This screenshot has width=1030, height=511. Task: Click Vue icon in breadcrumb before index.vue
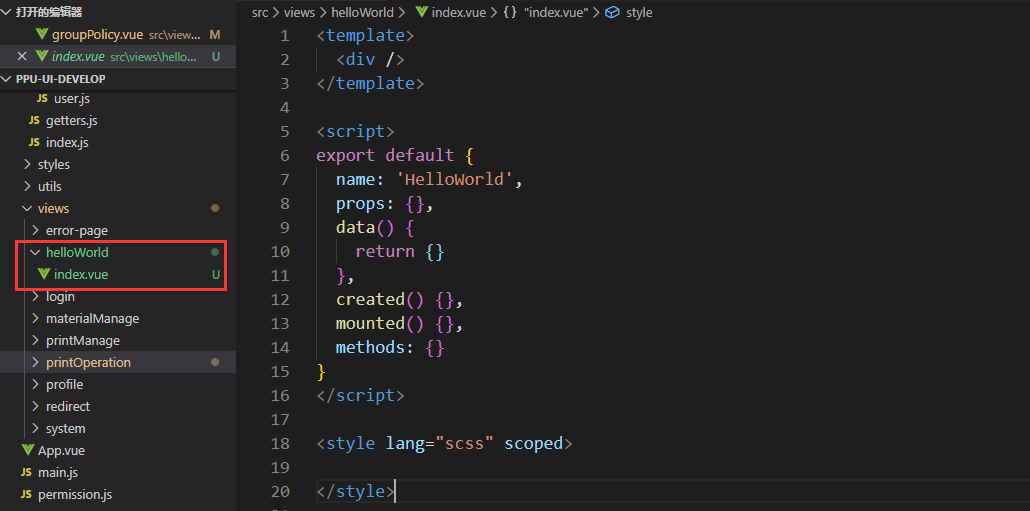tap(422, 12)
